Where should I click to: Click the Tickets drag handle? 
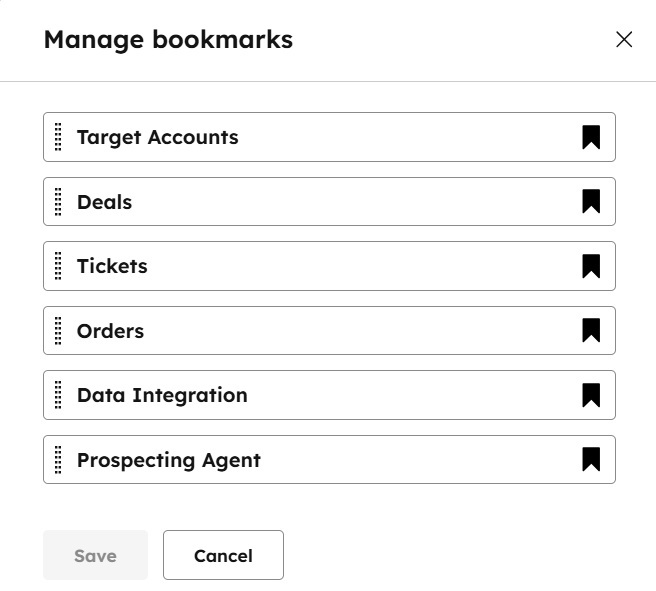tap(58, 266)
